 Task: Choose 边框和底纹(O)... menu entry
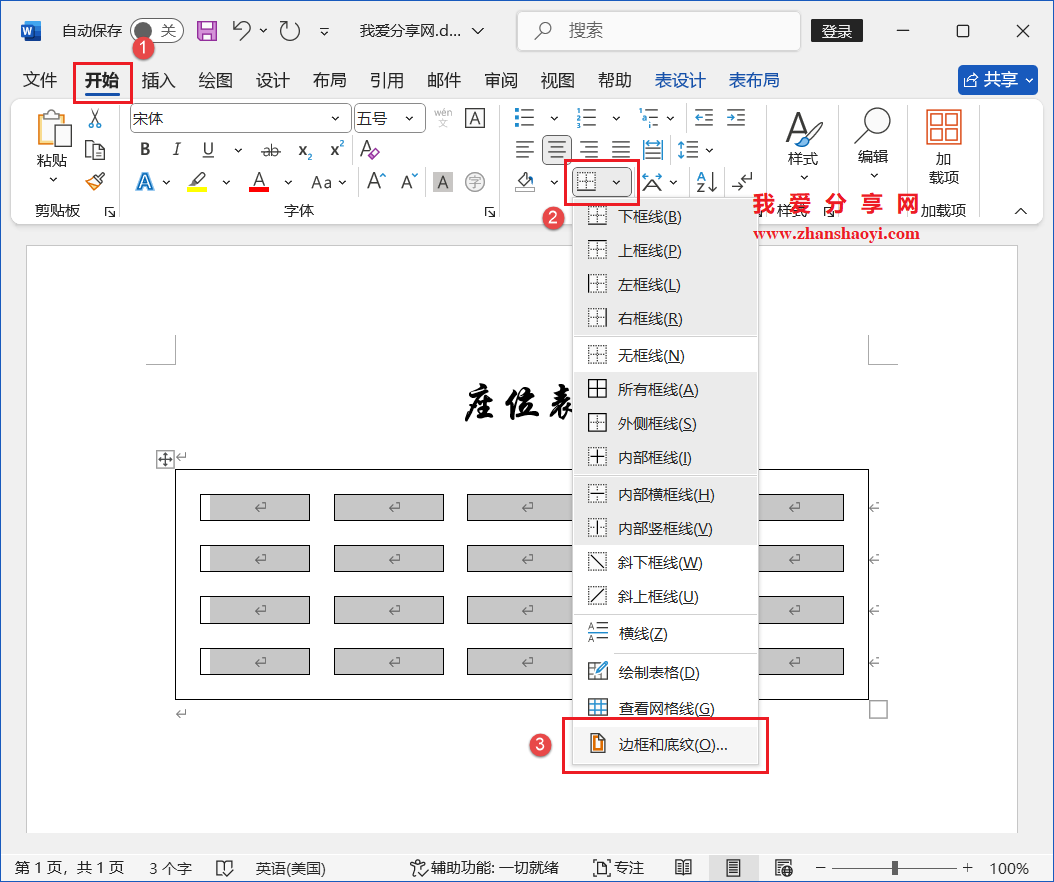[665, 744]
